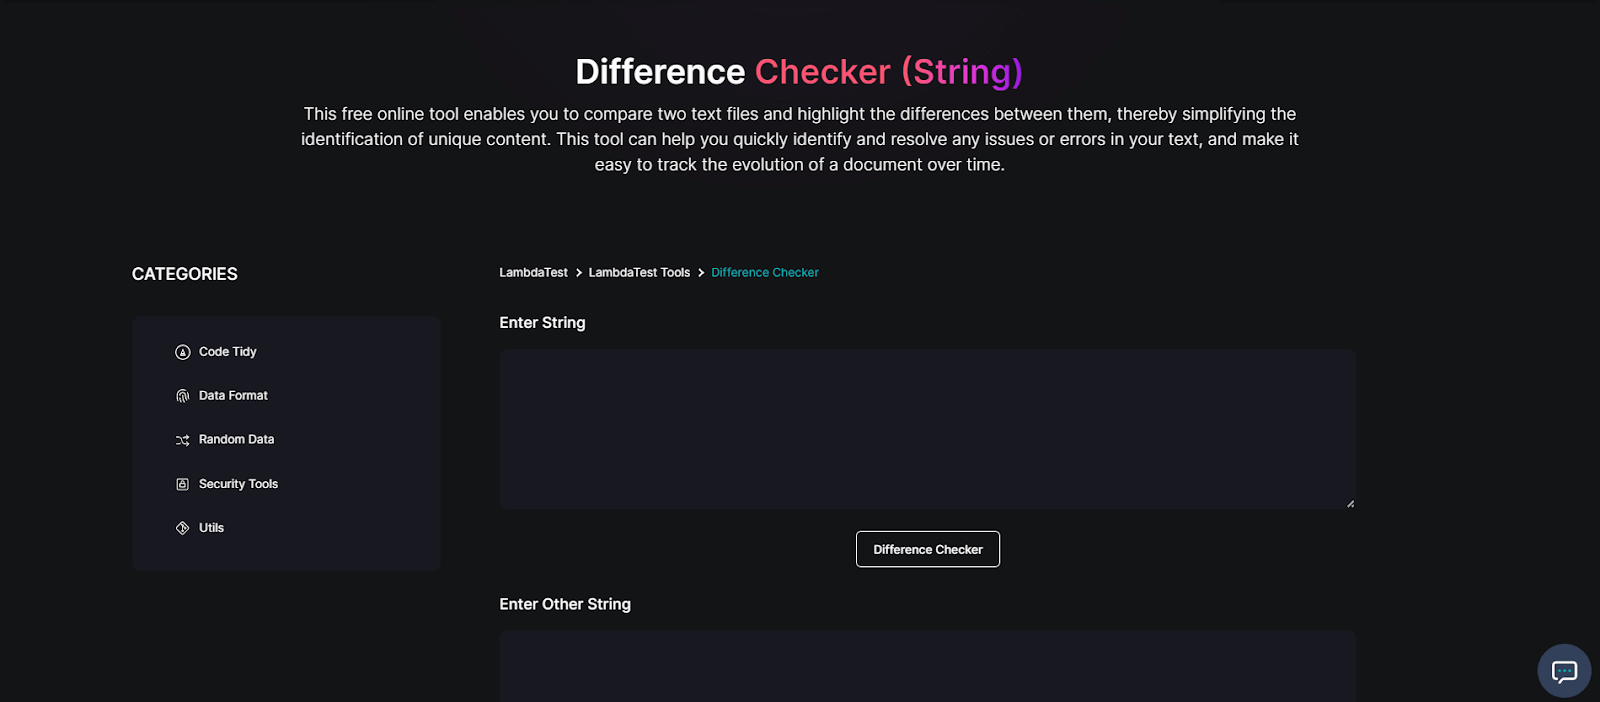The image size is (1600, 702).
Task: Open the LambdaTest Tools breadcrumb link
Action: (x=639, y=272)
